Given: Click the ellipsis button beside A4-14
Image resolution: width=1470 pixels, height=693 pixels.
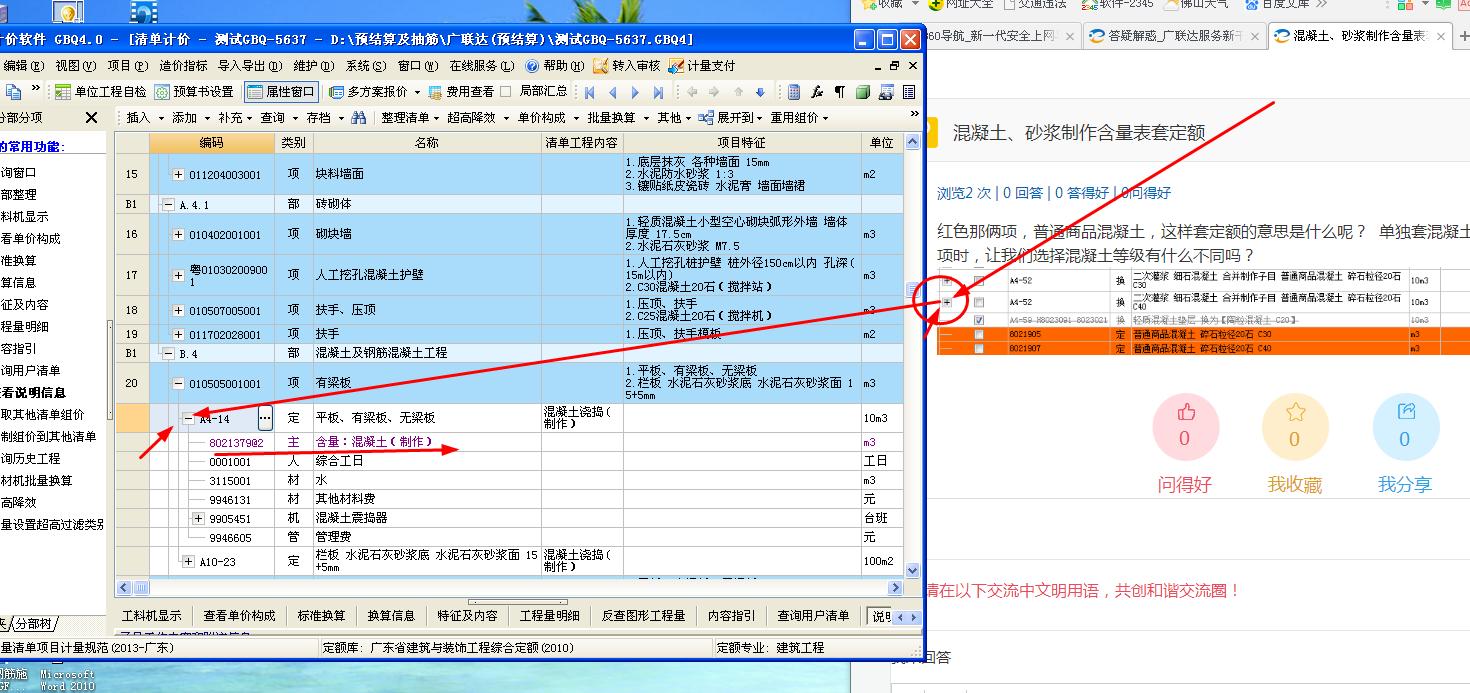Looking at the screenshot, I should click(x=265, y=418).
